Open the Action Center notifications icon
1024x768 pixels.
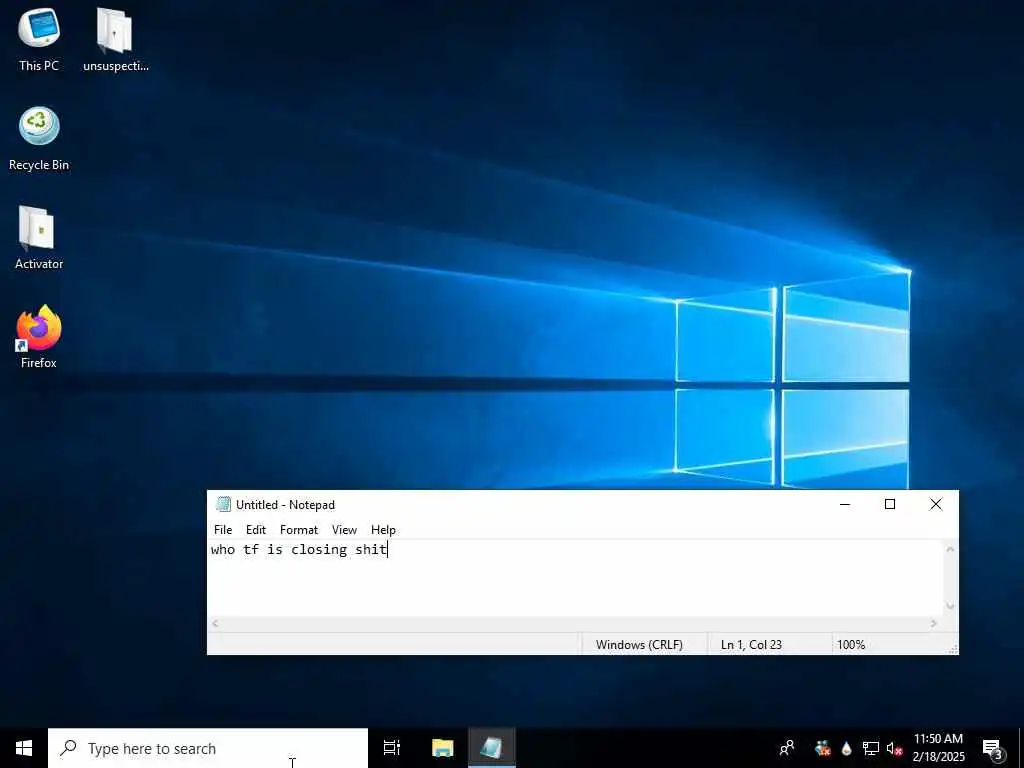coord(992,748)
